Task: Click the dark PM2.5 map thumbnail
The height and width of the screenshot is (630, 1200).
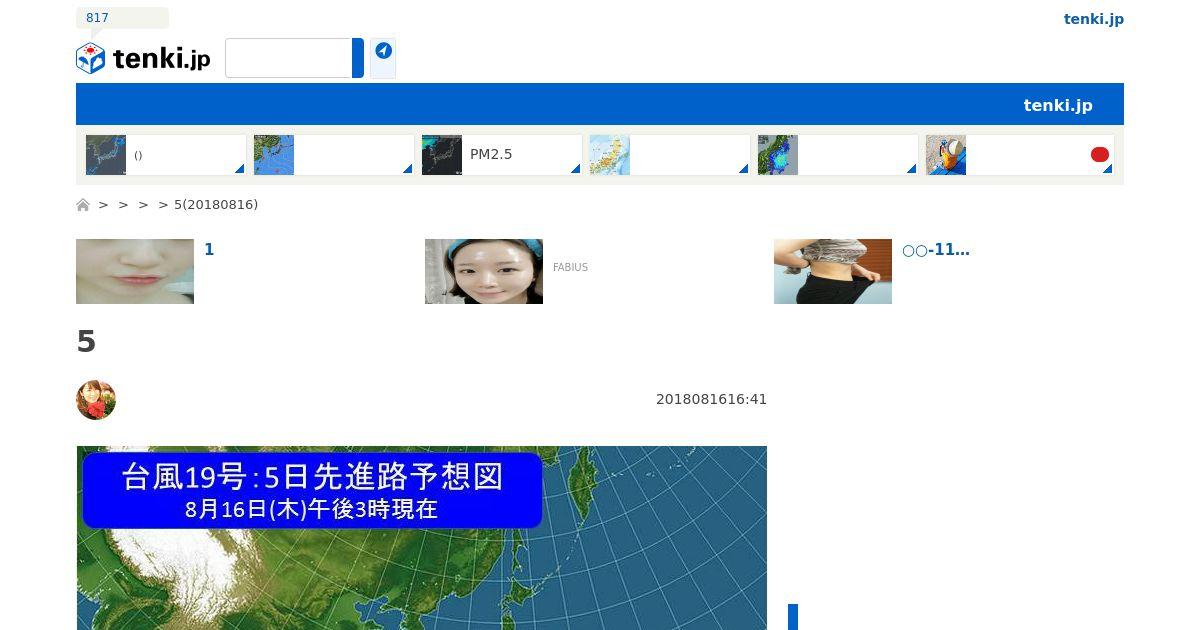Action: pos(442,155)
